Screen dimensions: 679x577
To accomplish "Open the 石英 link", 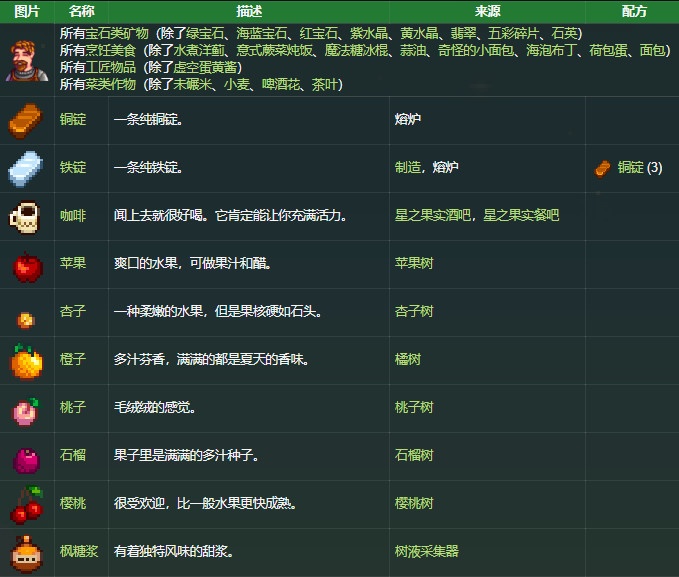I will click(x=564, y=33).
